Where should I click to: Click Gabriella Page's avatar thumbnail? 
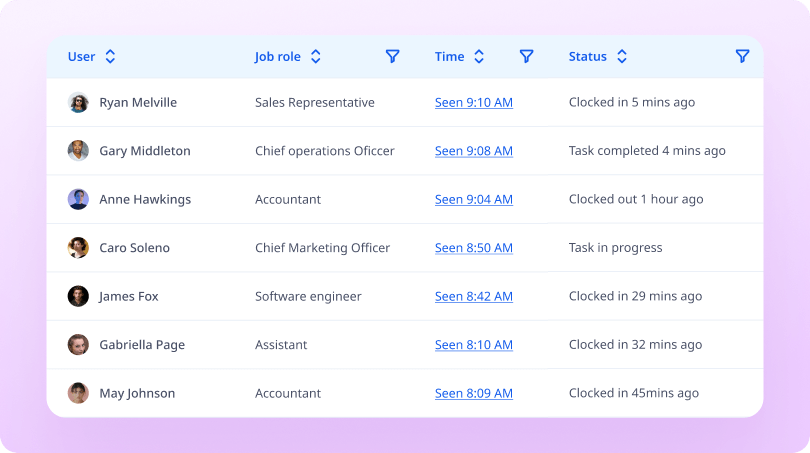tap(78, 345)
